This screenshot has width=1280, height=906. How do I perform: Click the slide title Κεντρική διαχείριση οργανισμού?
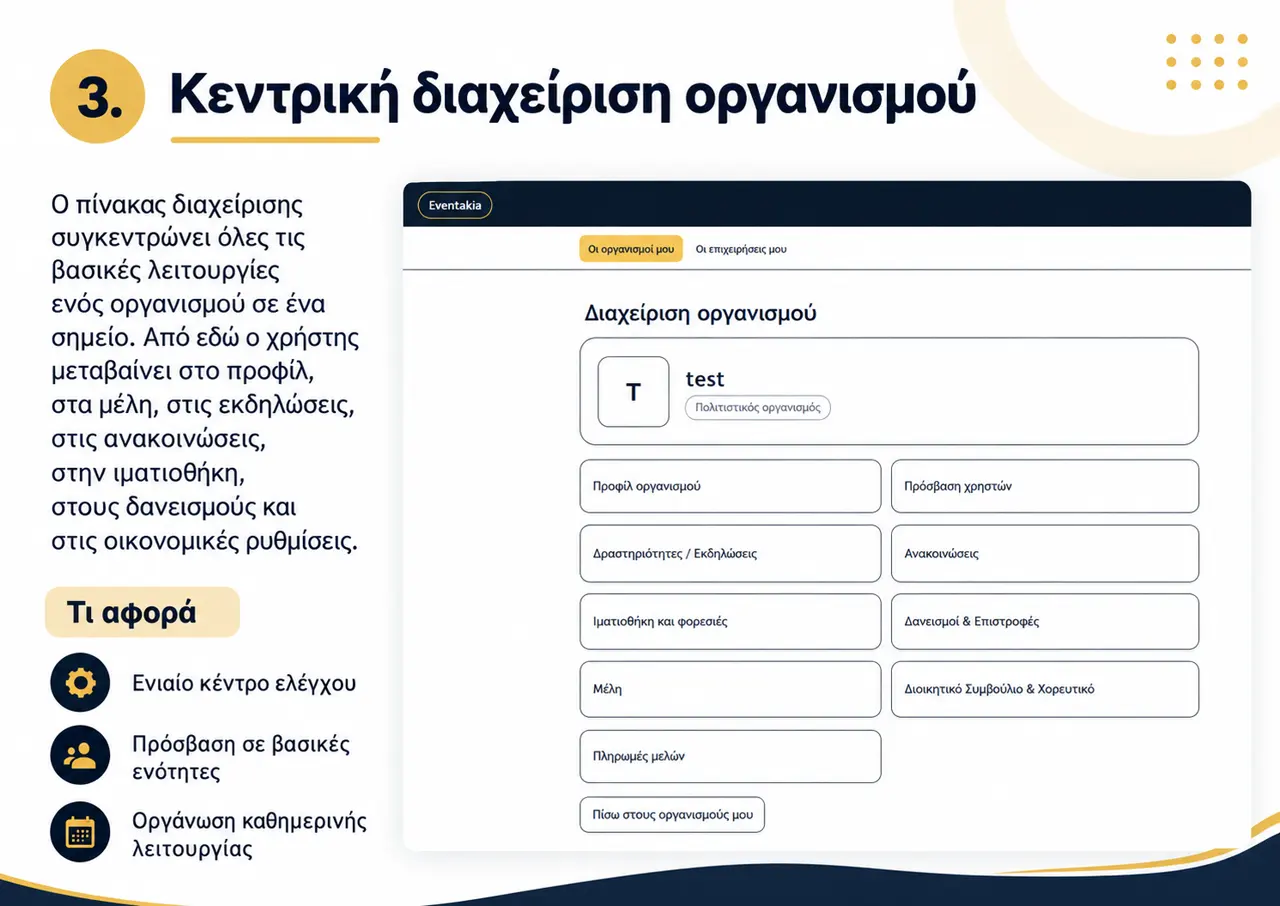pos(573,96)
